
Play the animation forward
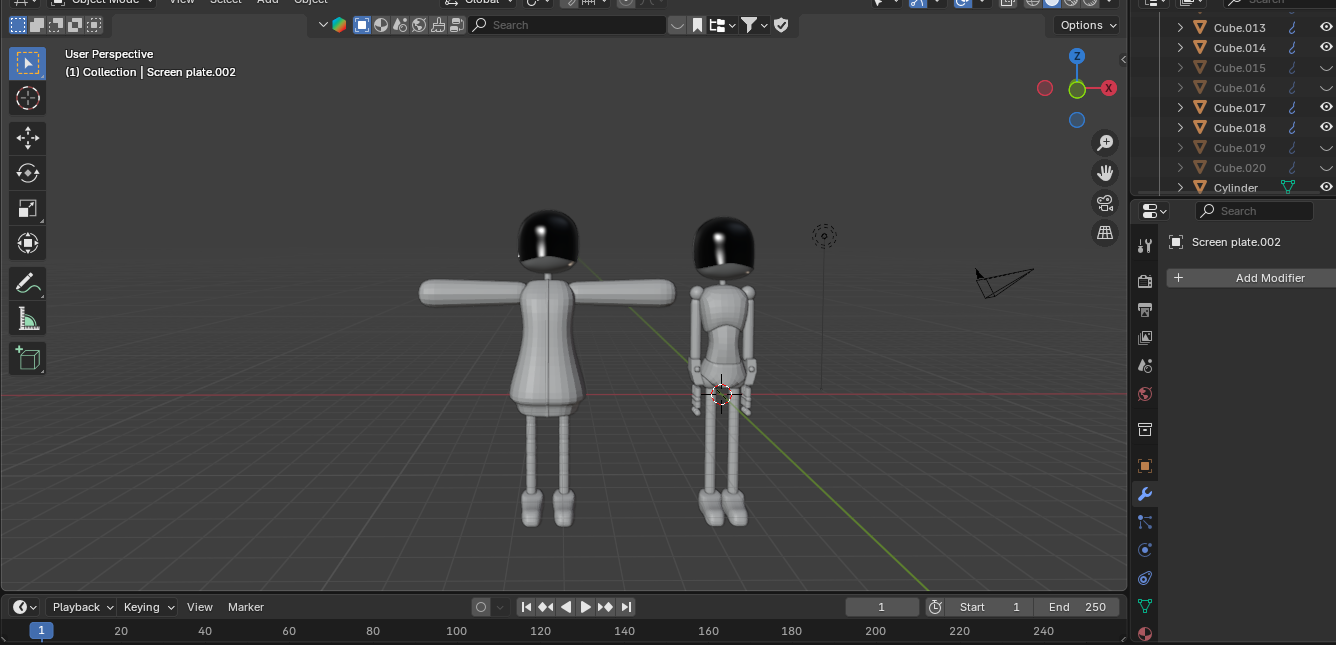586,607
